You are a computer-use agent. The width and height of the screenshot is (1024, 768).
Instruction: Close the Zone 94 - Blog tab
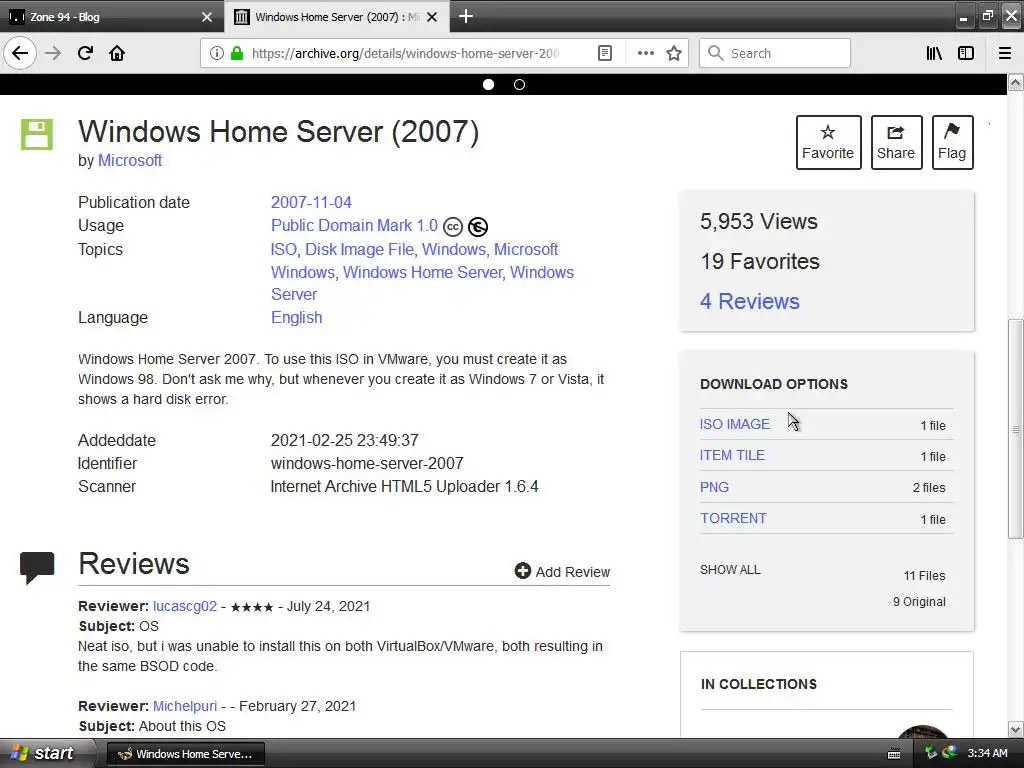207,17
